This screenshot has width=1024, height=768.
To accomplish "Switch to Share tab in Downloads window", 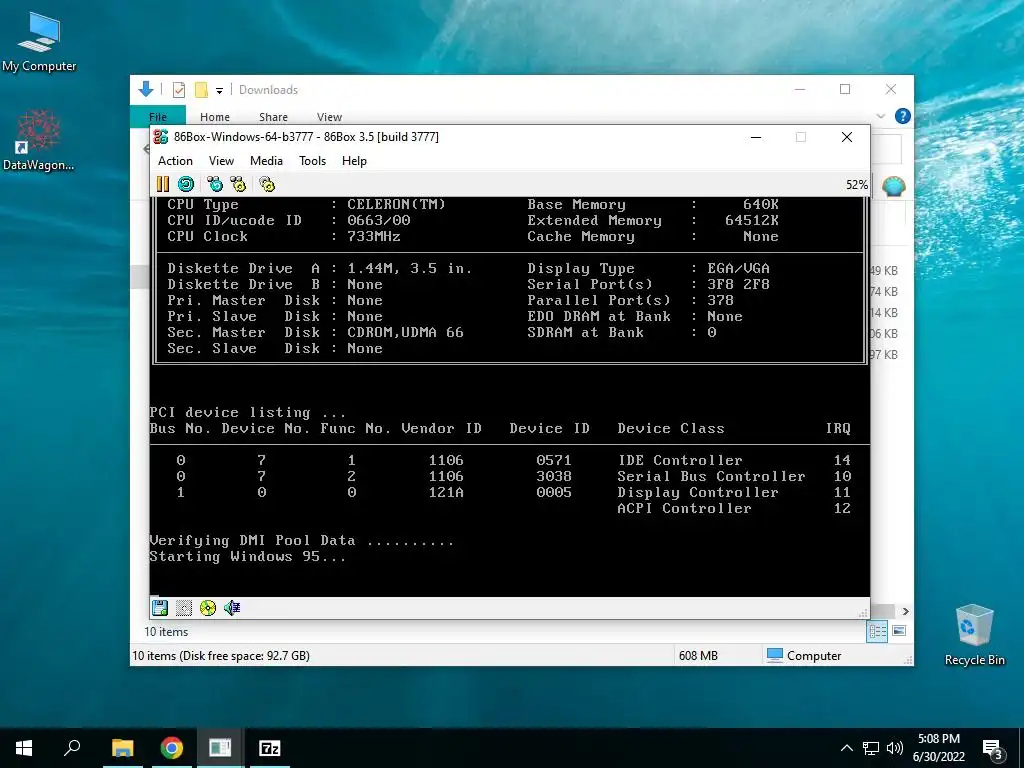I will point(273,117).
